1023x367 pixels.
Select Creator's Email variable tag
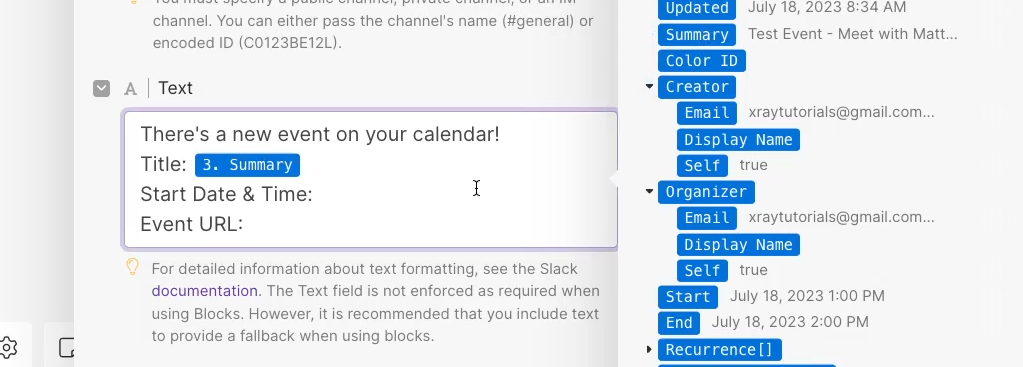tap(707, 113)
